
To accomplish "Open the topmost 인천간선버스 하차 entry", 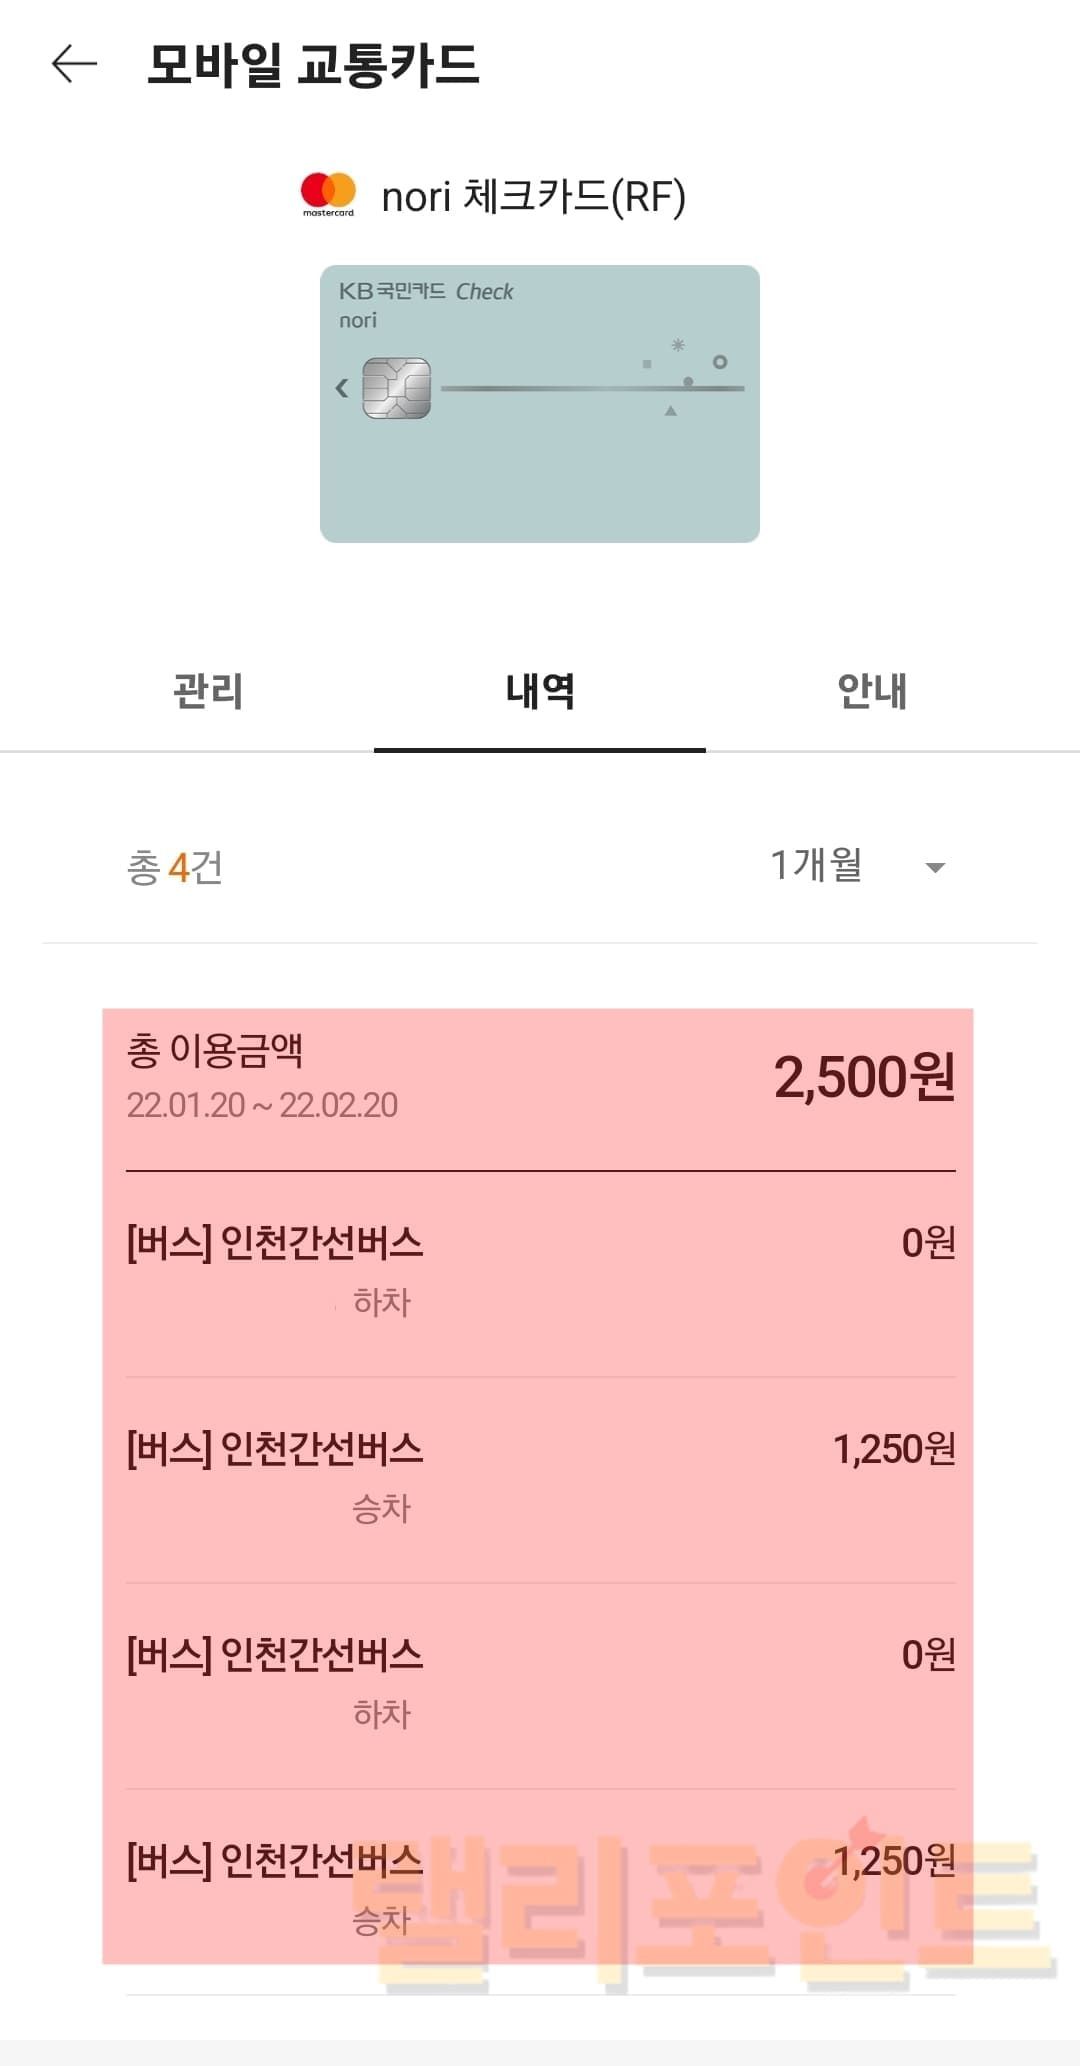I will pos(540,1270).
